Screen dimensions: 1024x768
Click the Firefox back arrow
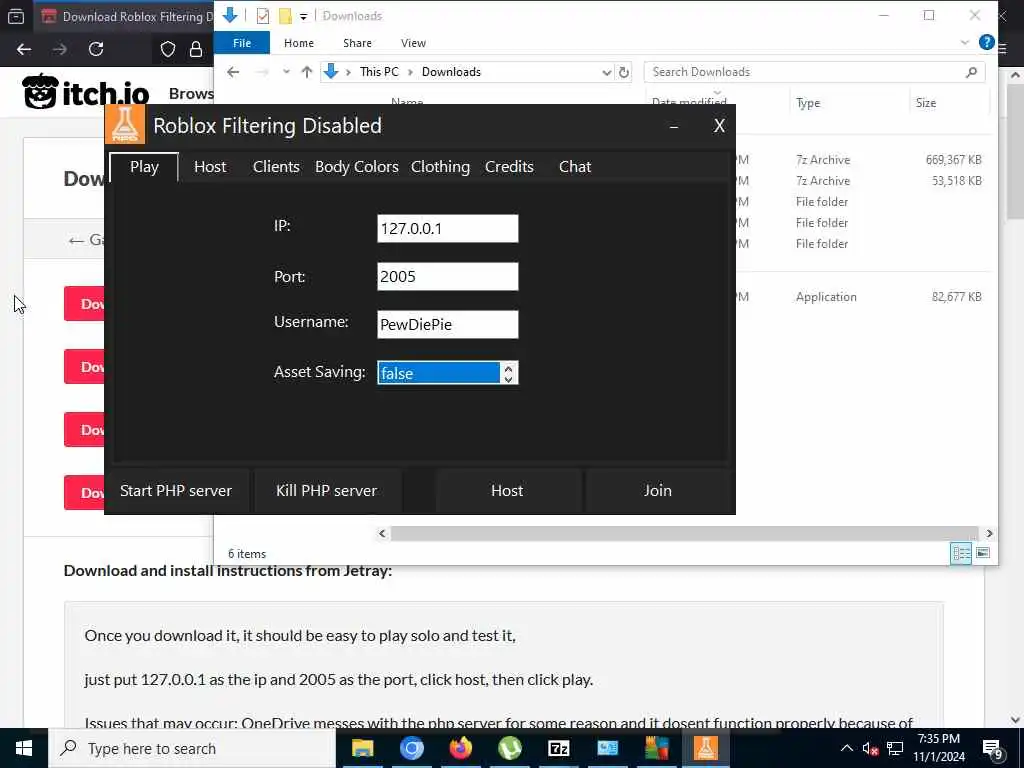point(24,49)
